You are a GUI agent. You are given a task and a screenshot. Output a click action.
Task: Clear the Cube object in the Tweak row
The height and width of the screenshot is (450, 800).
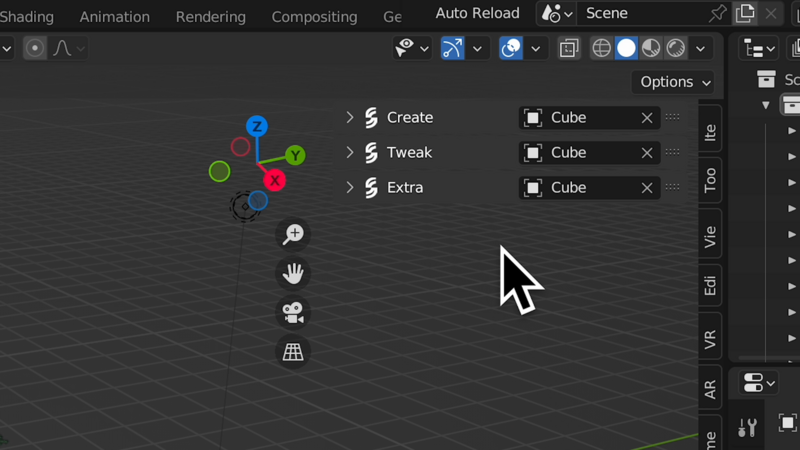click(647, 153)
